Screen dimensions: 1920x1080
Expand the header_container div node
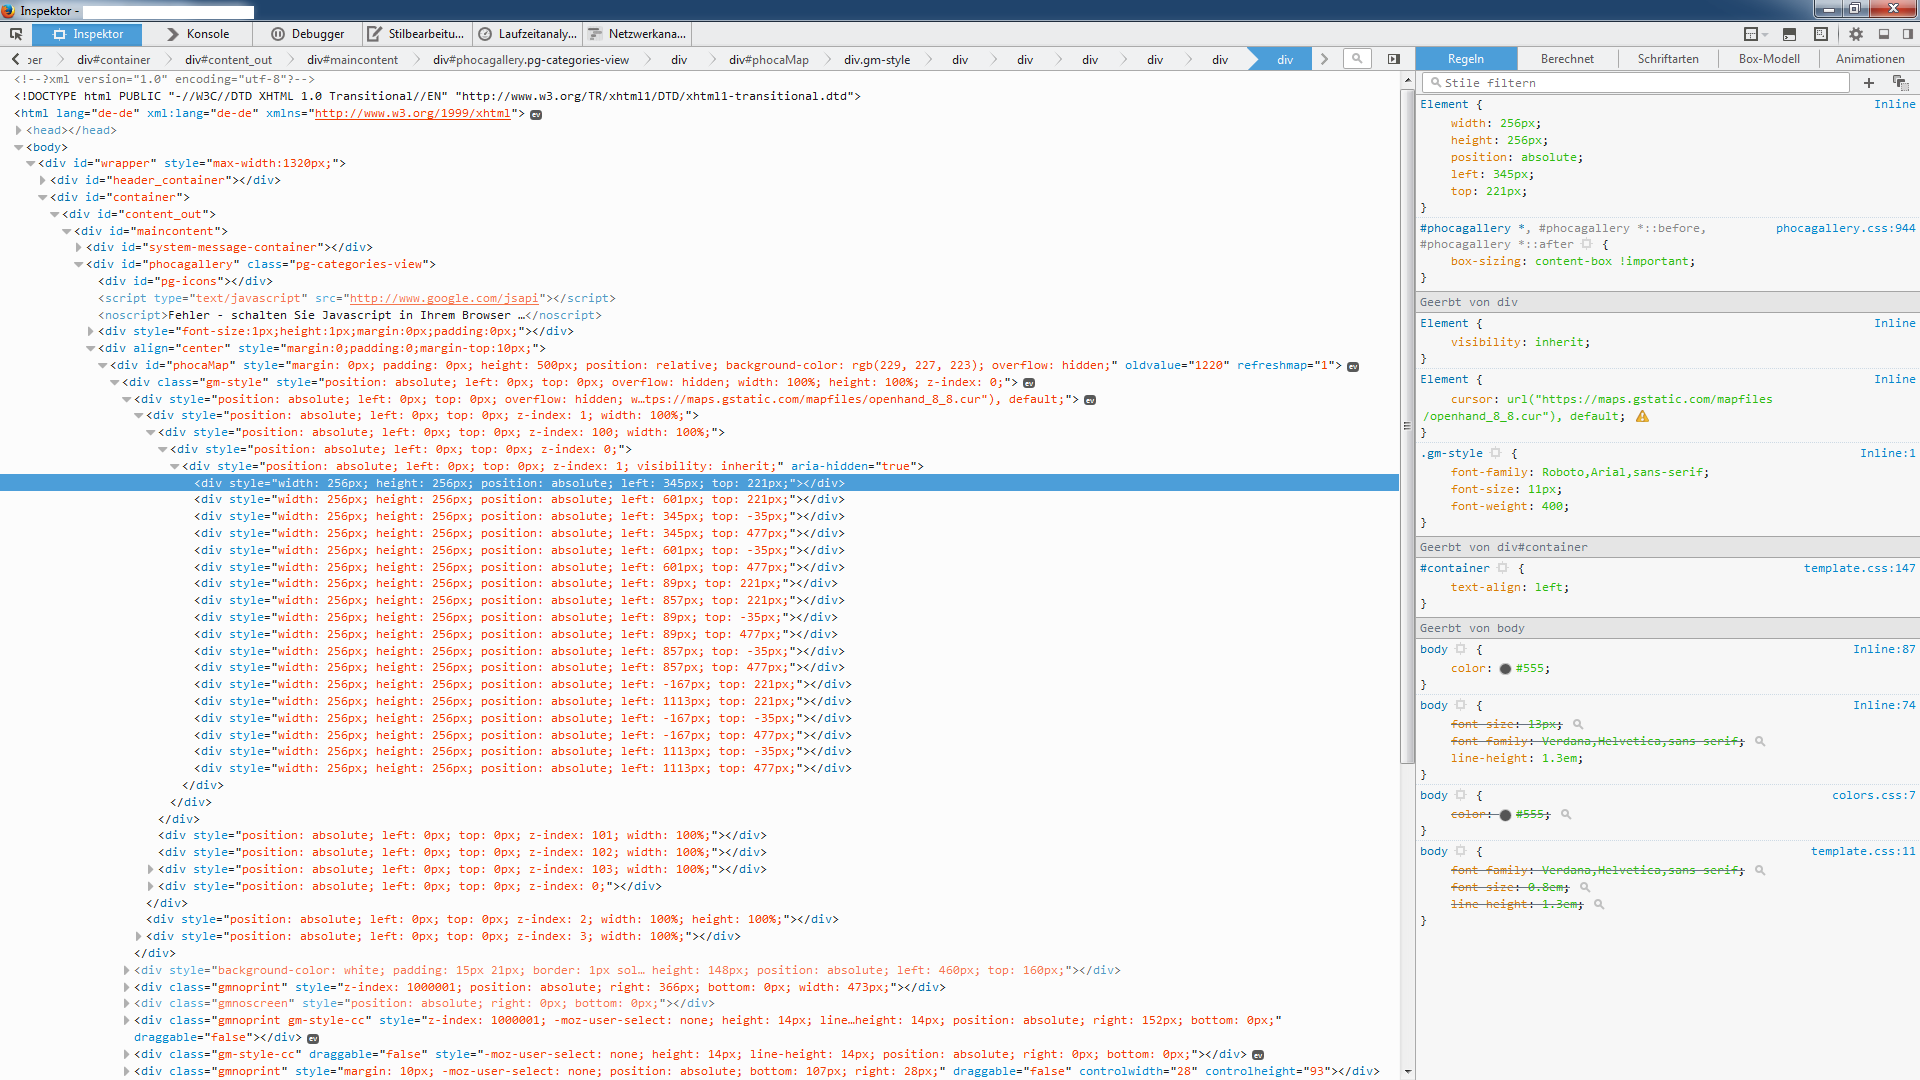point(43,181)
